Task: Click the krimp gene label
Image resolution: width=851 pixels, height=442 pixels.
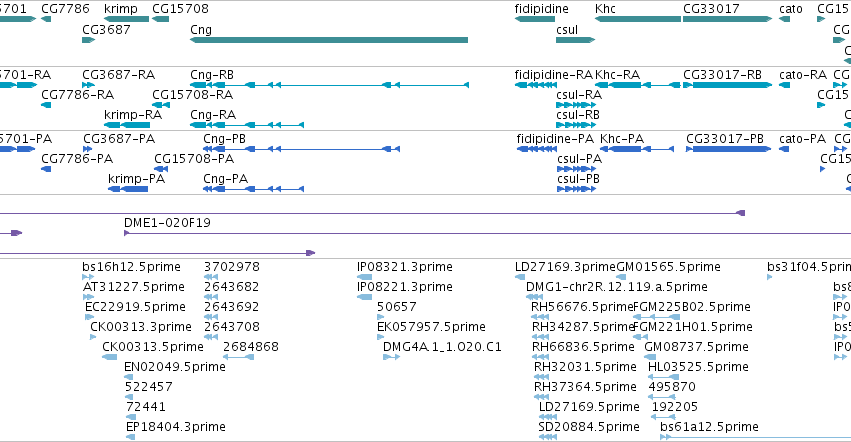Action: pos(120,9)
